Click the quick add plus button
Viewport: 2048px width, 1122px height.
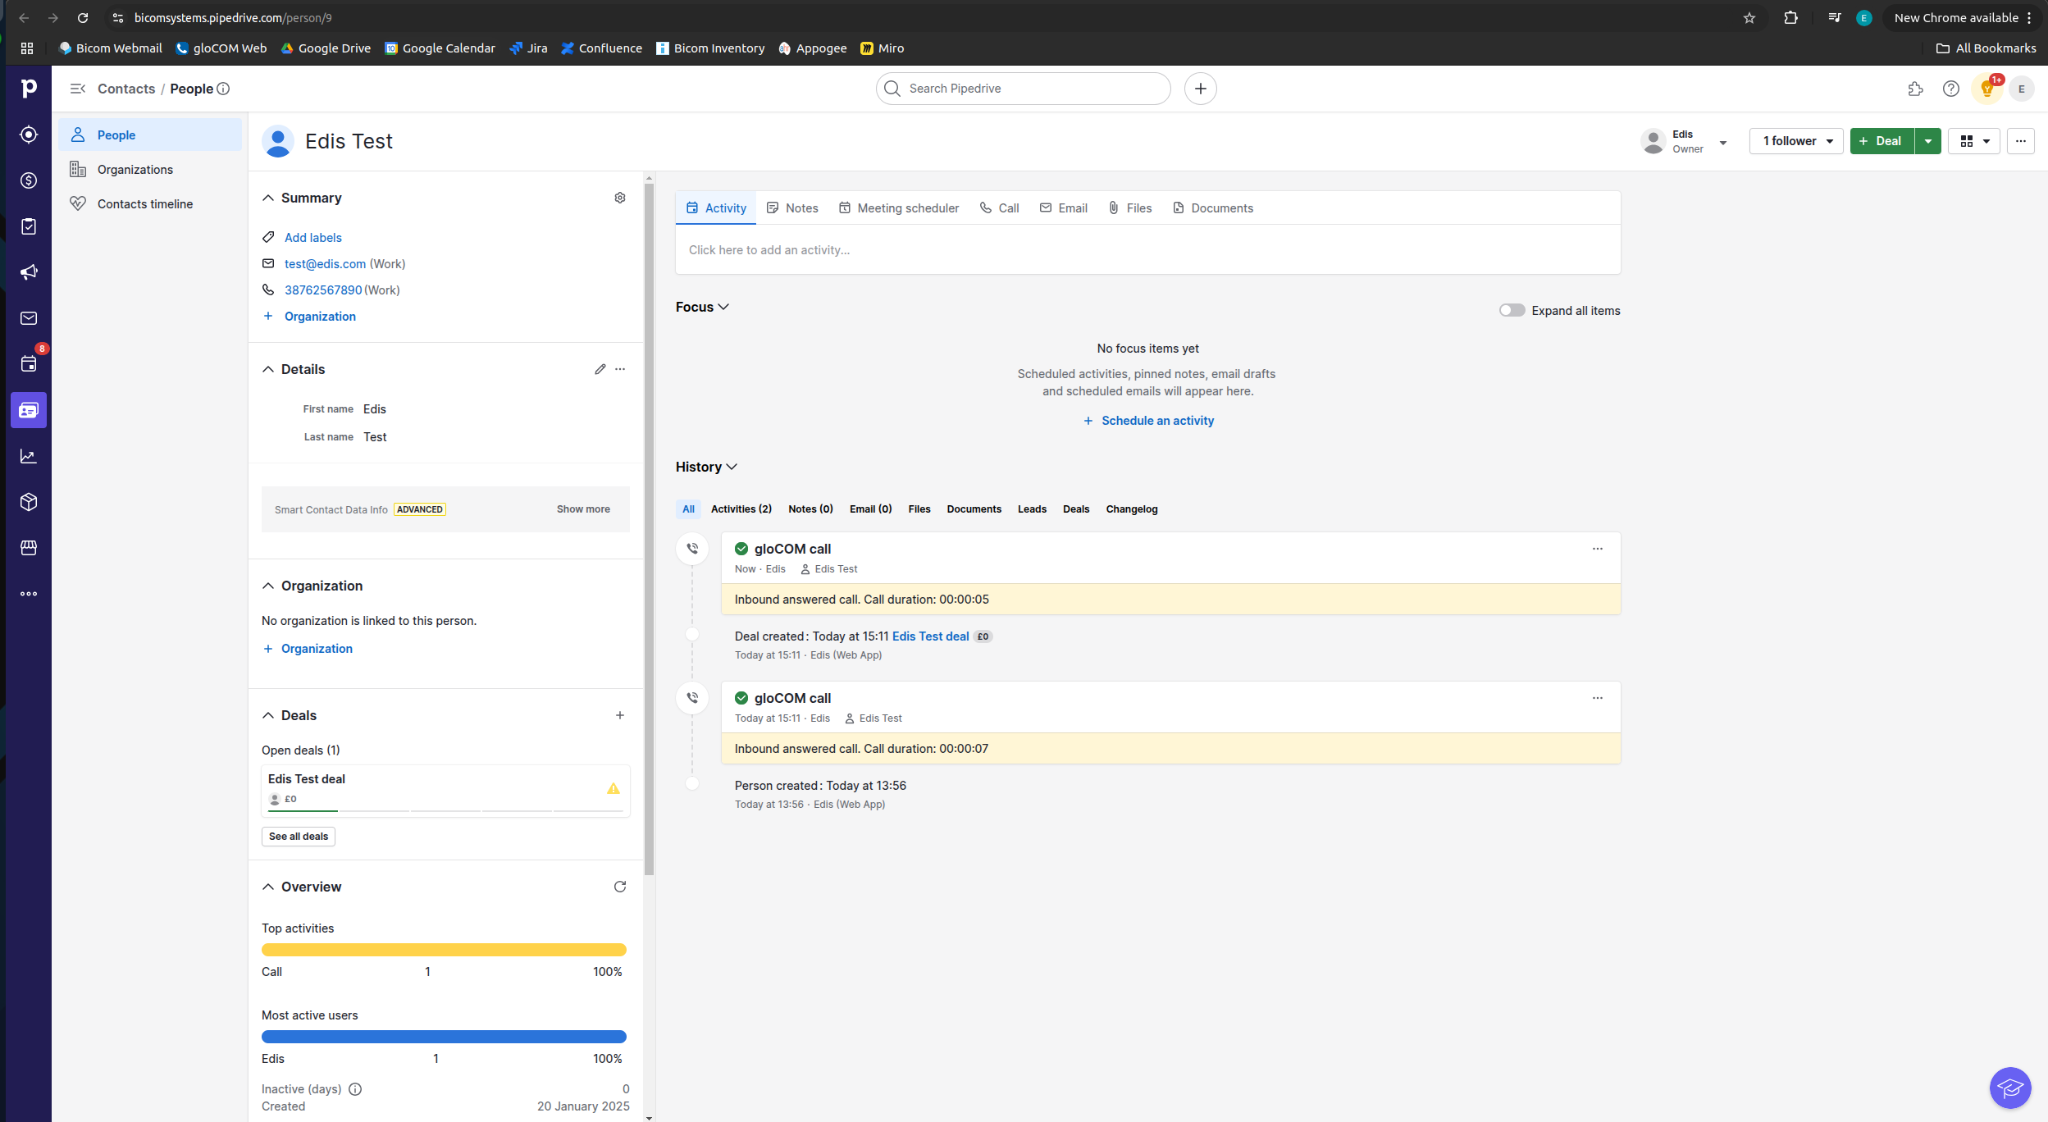pos(1200,88)
